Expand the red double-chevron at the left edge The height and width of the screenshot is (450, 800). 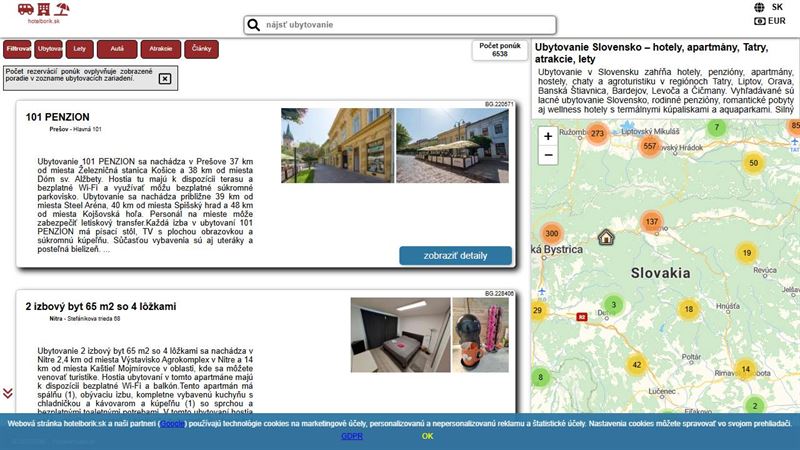[8, 393]
